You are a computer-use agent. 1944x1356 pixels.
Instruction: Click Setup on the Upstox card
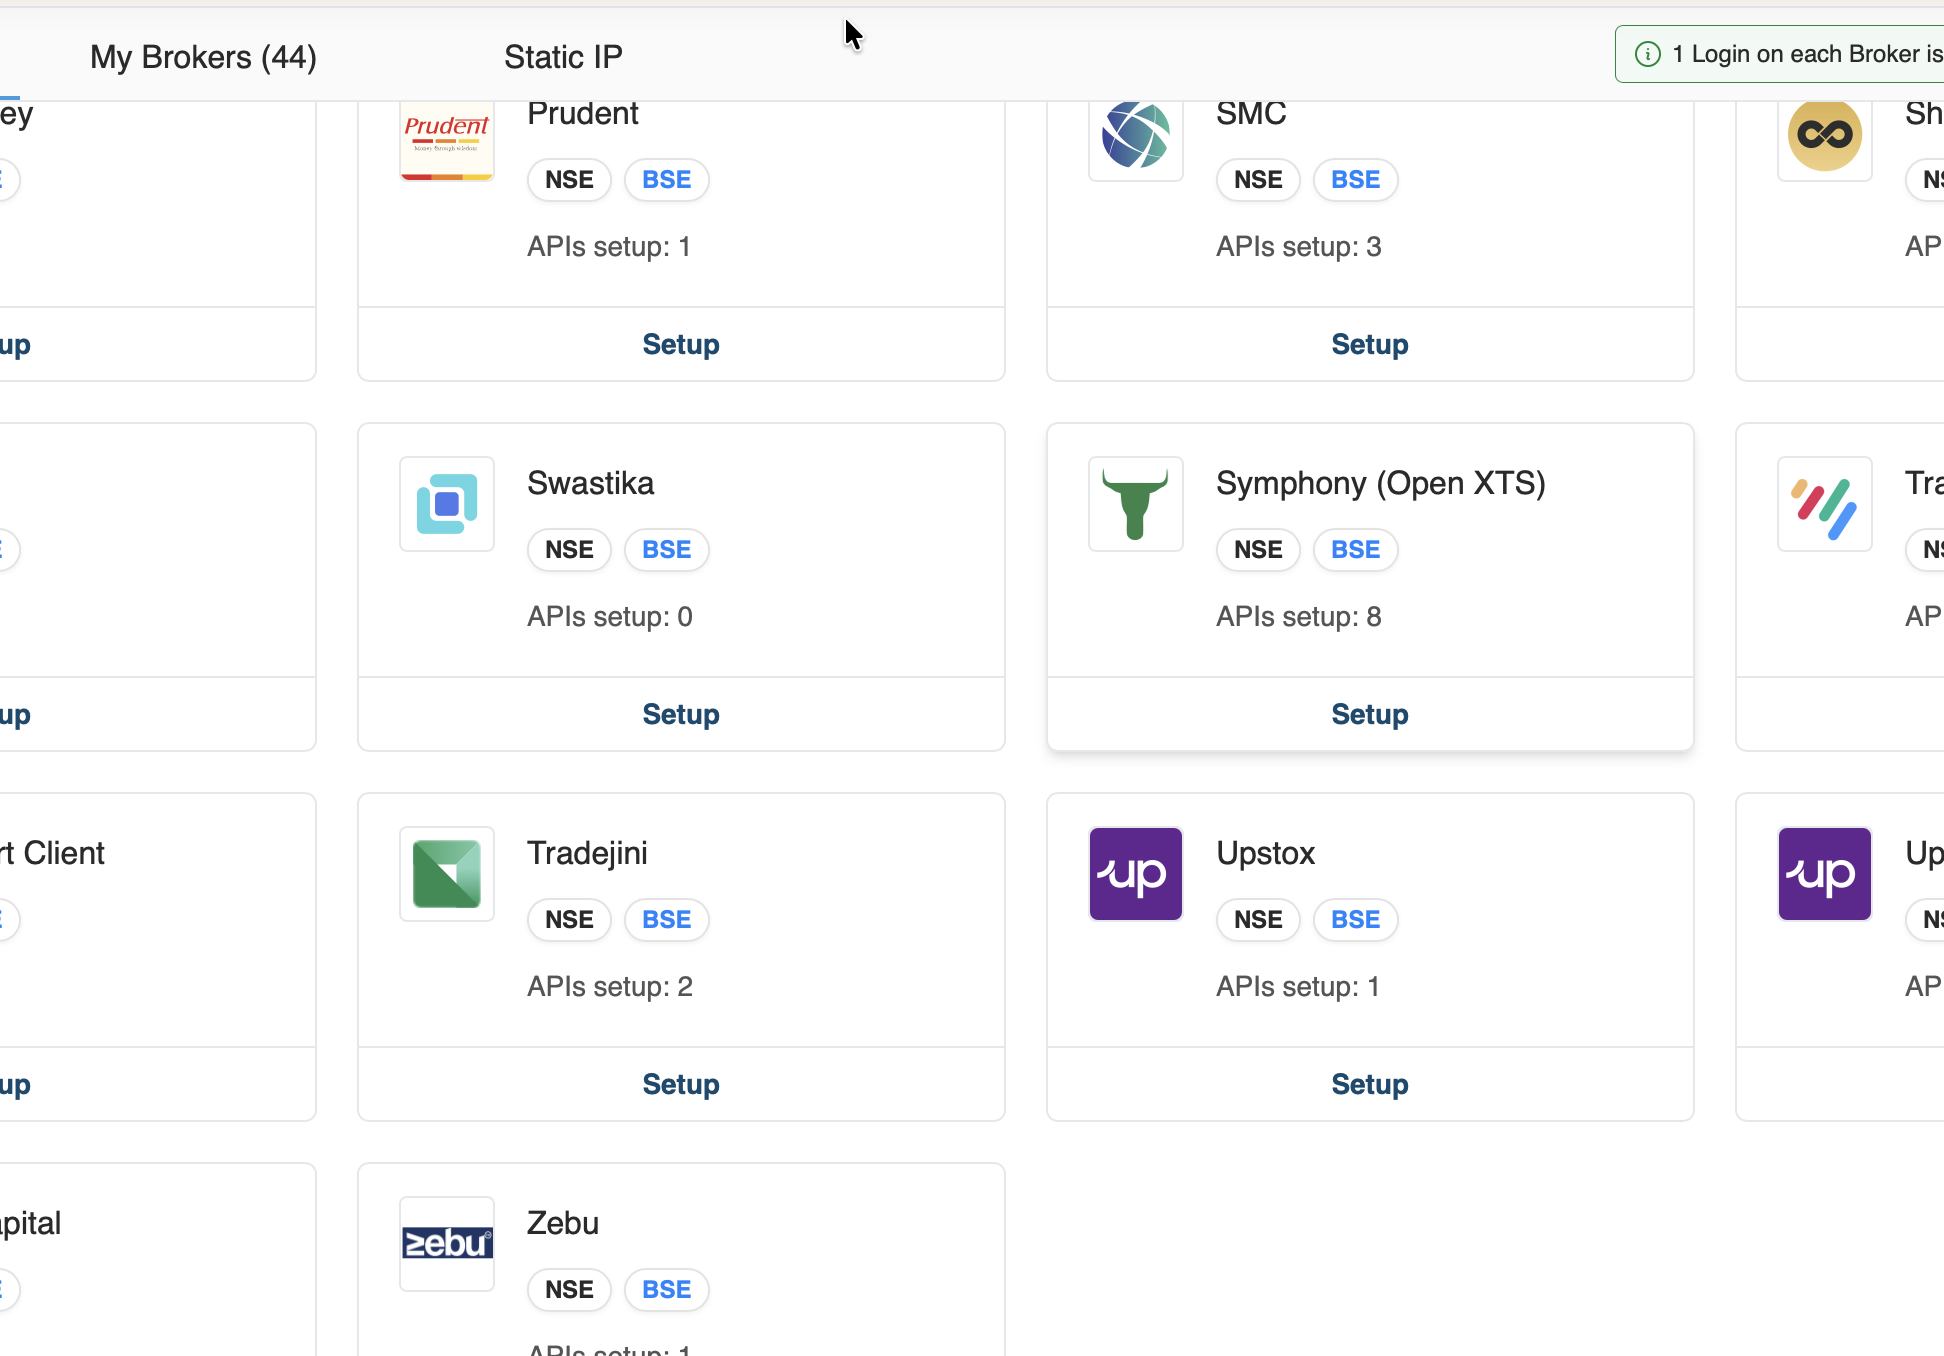coord(1369,1084)
